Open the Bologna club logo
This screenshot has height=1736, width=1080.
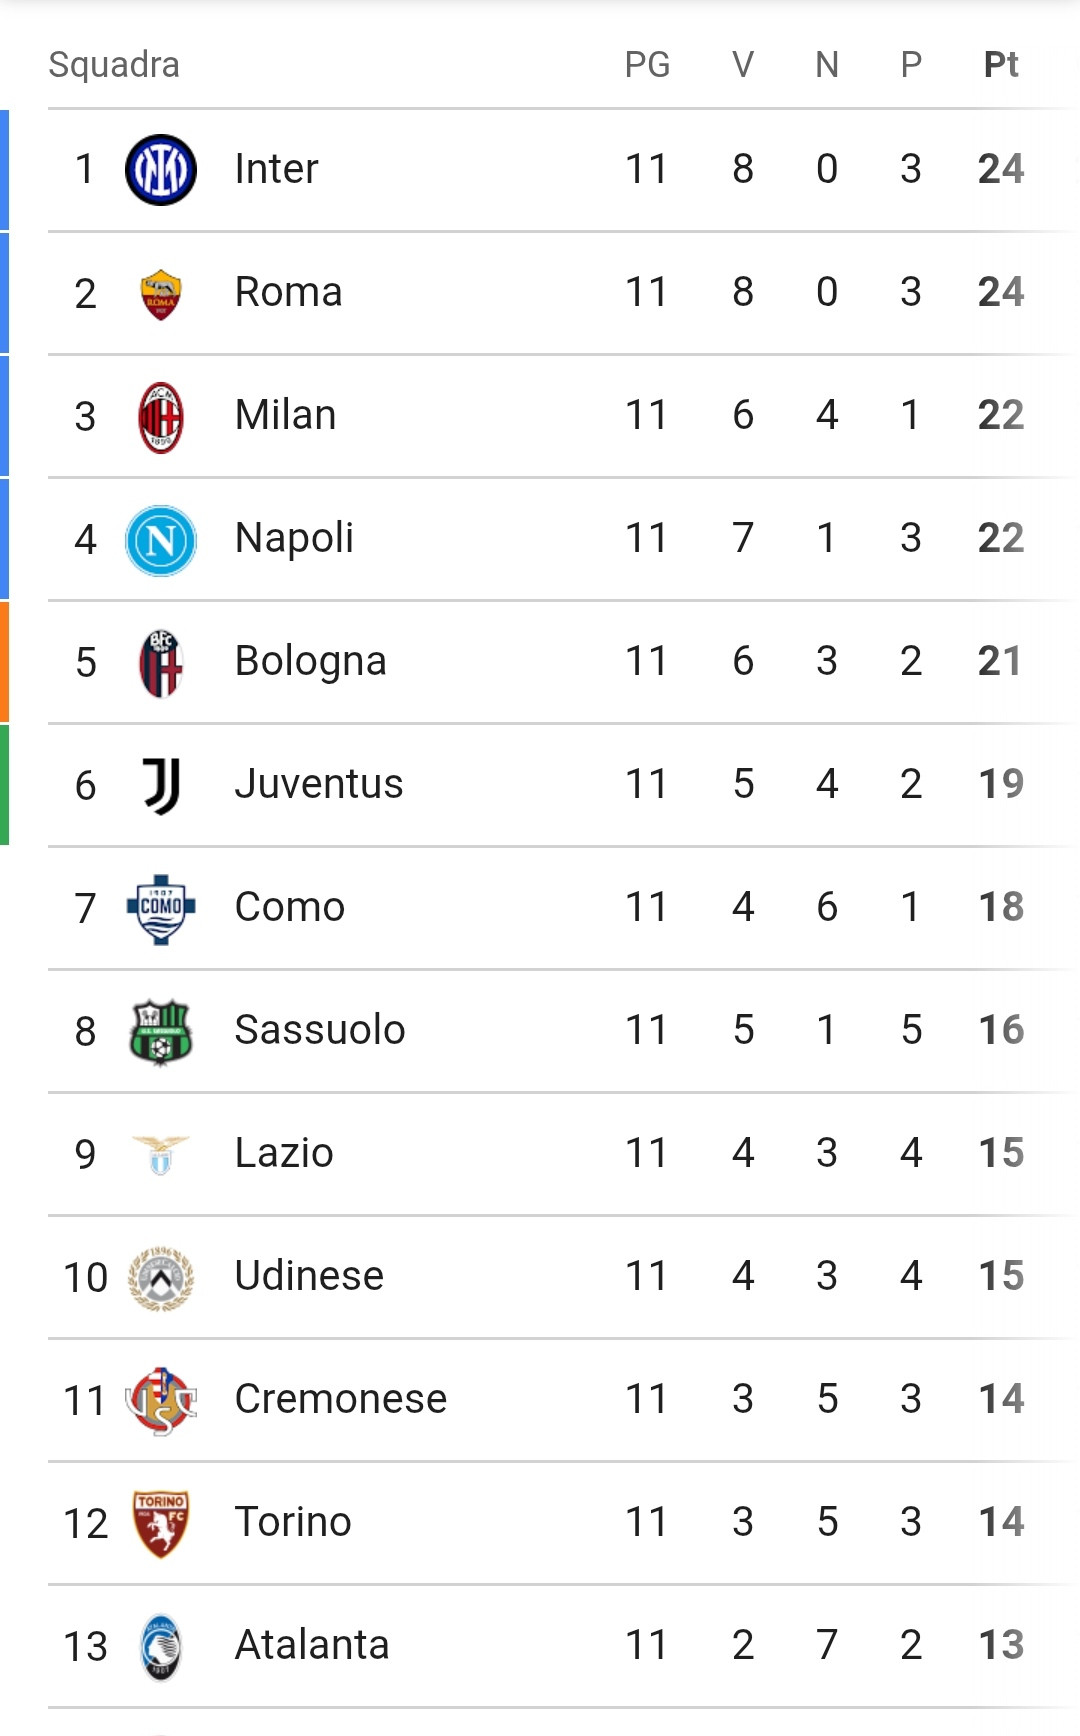160,663
